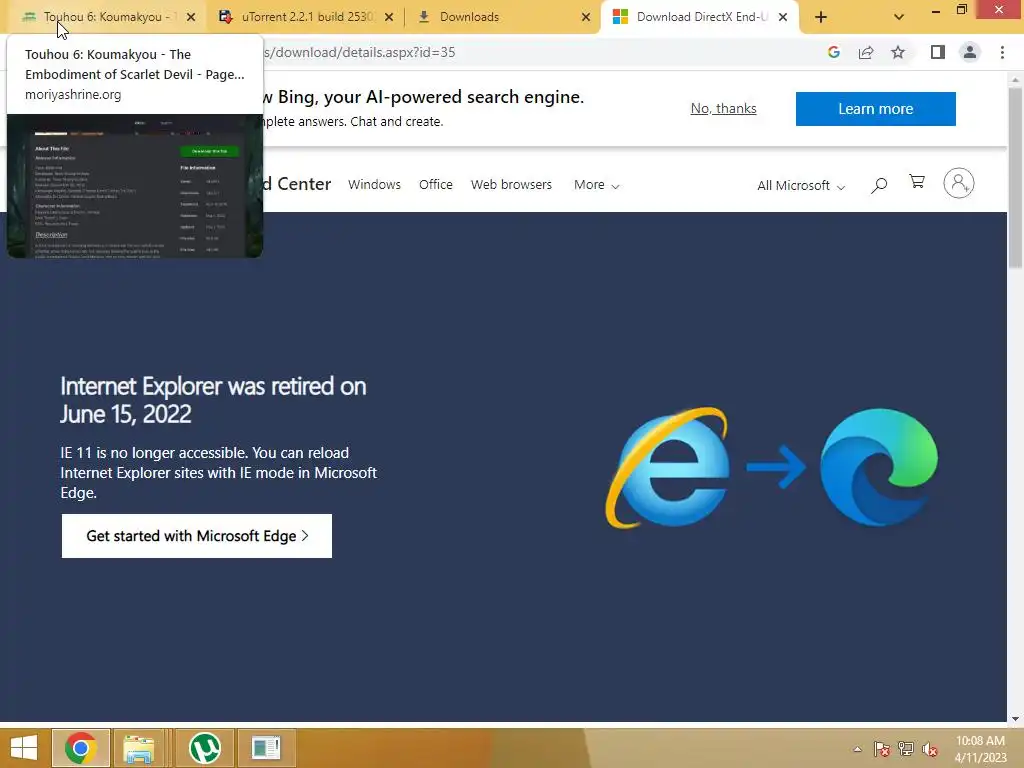Click the Microsoft Edge logo image
This screenshot has height=768, width=1024.
(x=879, y=466)
